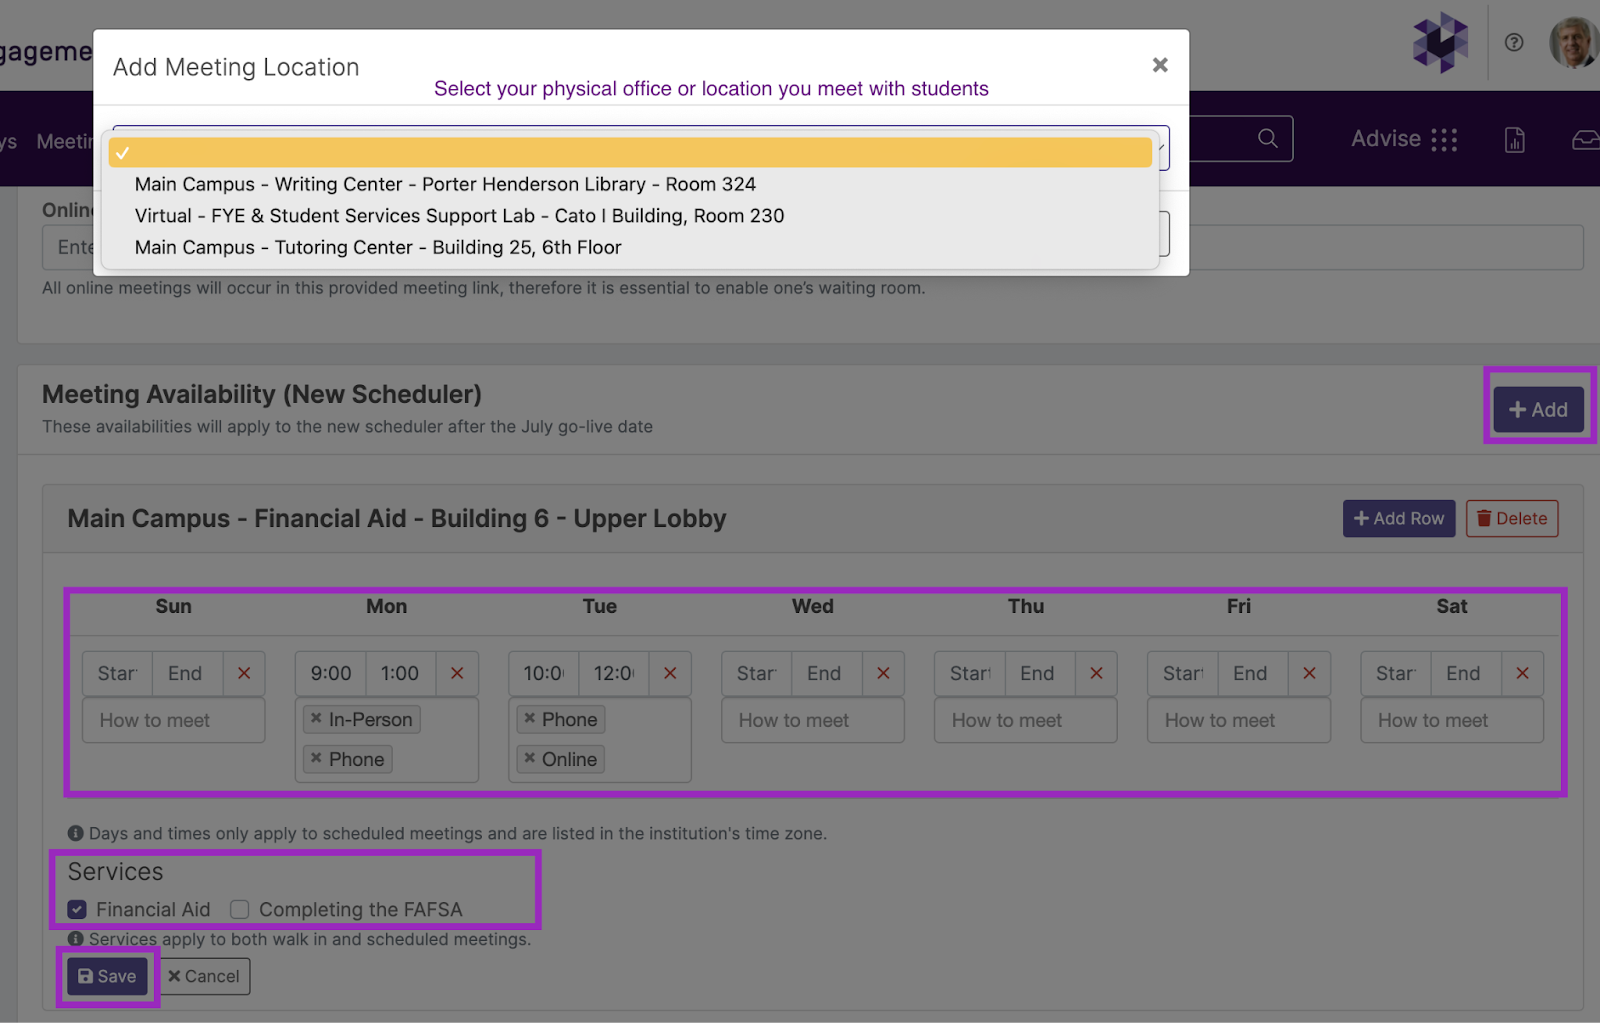Click the search magnifier icon
The width and height of the screenshot is (1600, 1023).
pos(1267,139)
